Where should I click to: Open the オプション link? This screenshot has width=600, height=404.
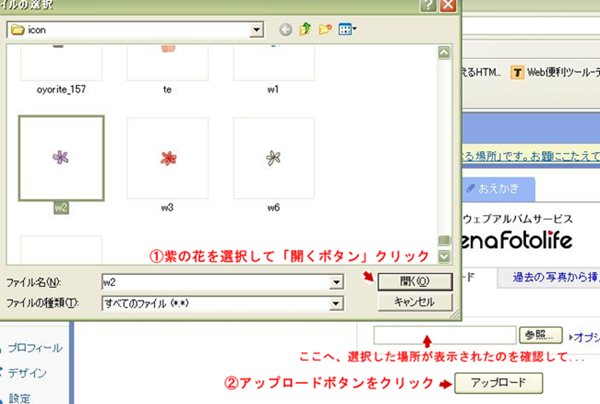584,337
